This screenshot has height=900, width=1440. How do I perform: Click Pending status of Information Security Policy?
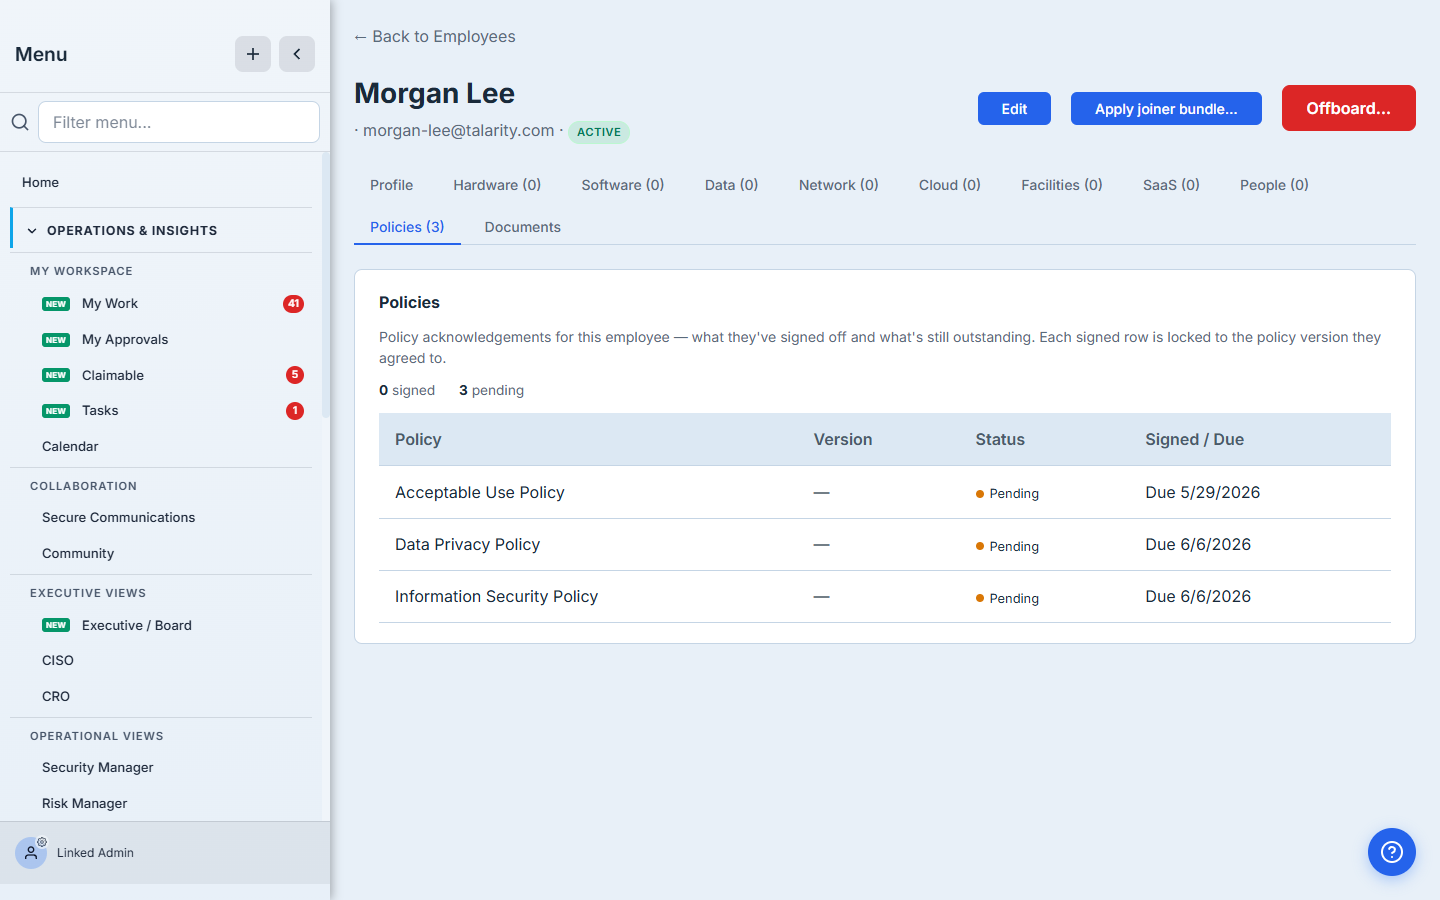pyautogui.click(x=1008, y=598)
